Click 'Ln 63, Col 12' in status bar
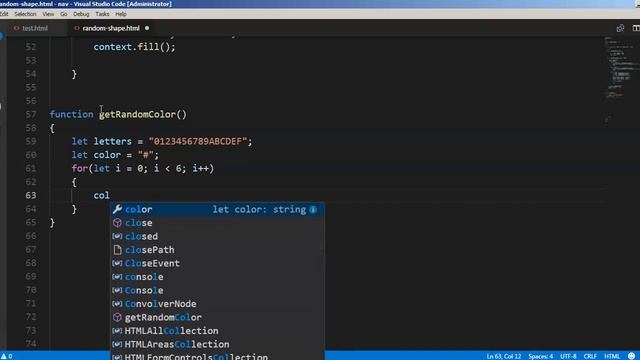 504,356
